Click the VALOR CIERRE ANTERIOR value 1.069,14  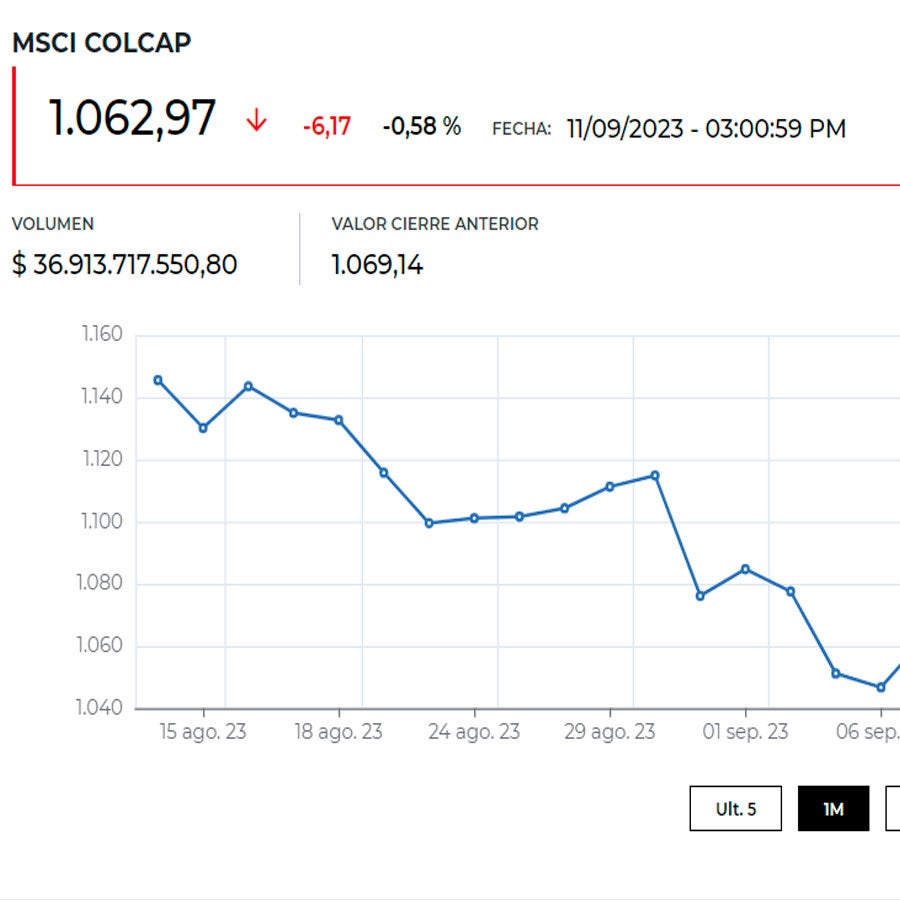[x=377, y=265]
